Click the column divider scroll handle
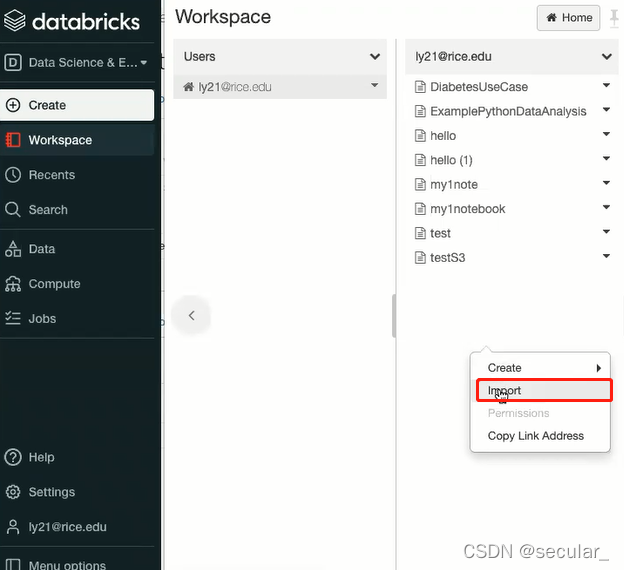This screenshot has height=570, width=624. pos(394,316)
